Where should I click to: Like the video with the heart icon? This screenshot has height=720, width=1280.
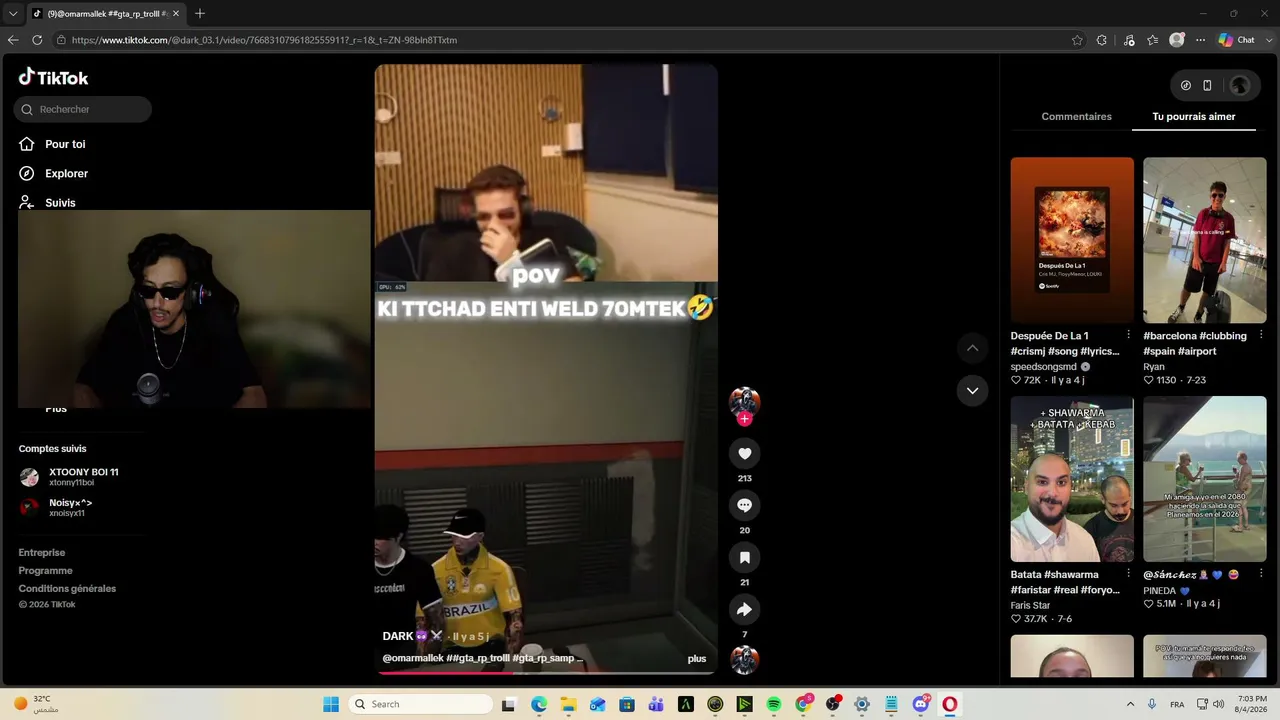coord(744,454)
